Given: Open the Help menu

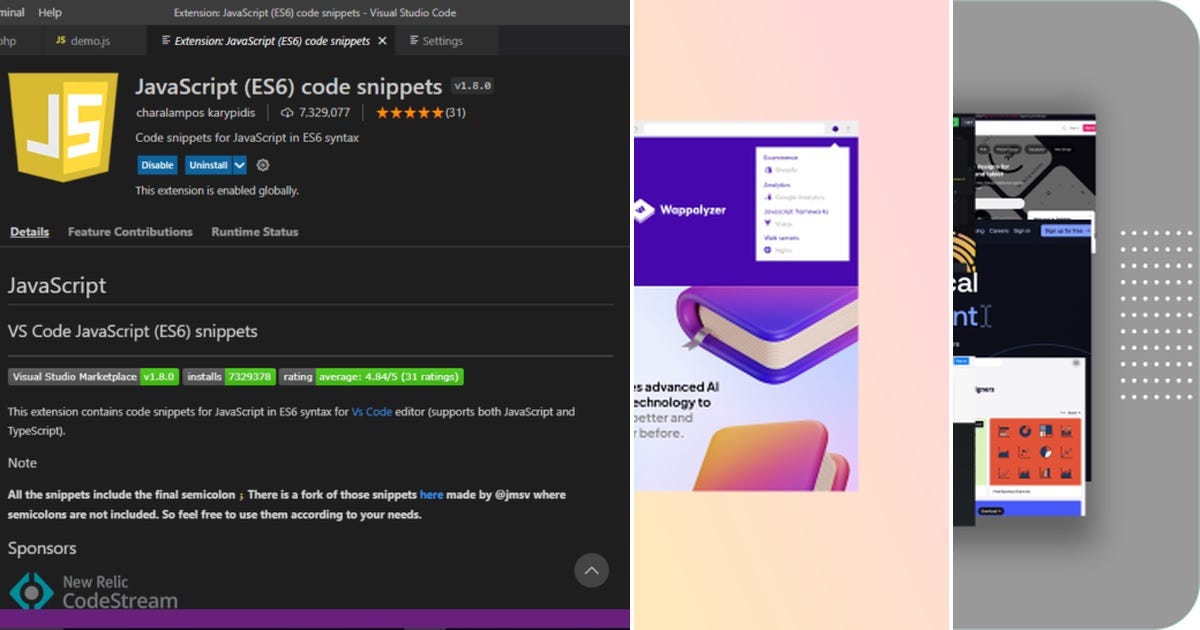Looking at the screenshot, I should pyautogui.click(x=49, y=12).
